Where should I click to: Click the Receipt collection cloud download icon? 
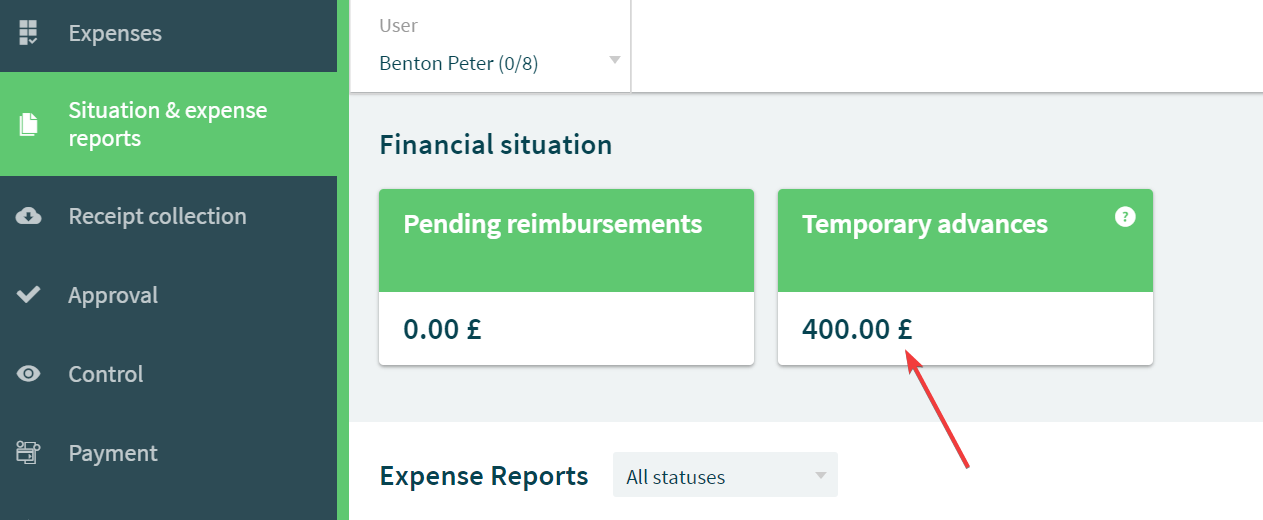pos(29,216)
